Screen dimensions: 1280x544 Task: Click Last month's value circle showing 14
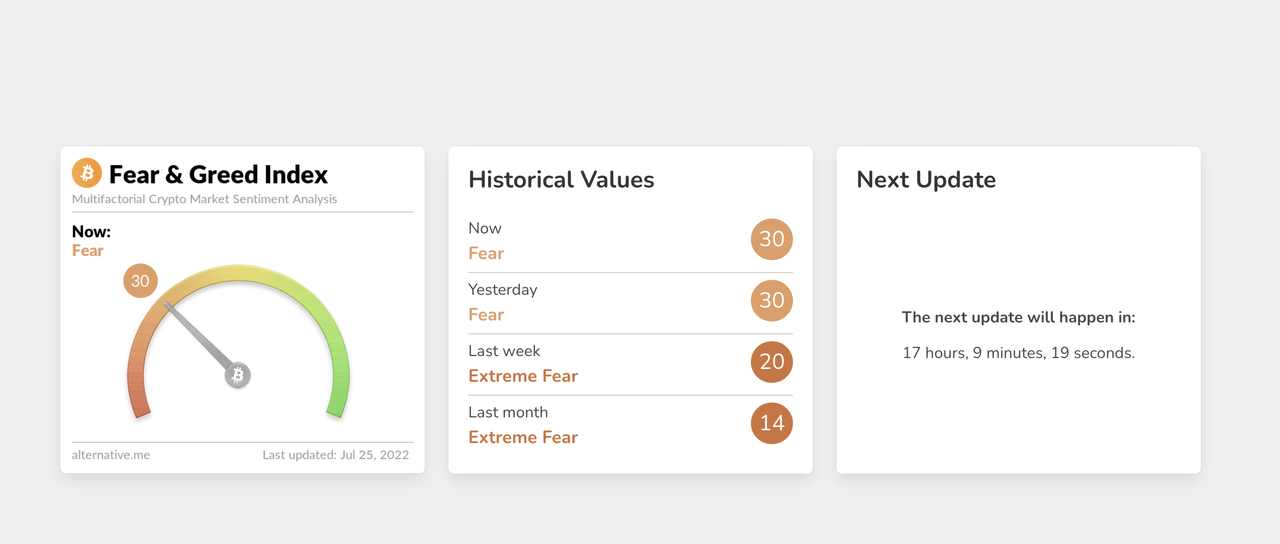[x=771, y=423]
